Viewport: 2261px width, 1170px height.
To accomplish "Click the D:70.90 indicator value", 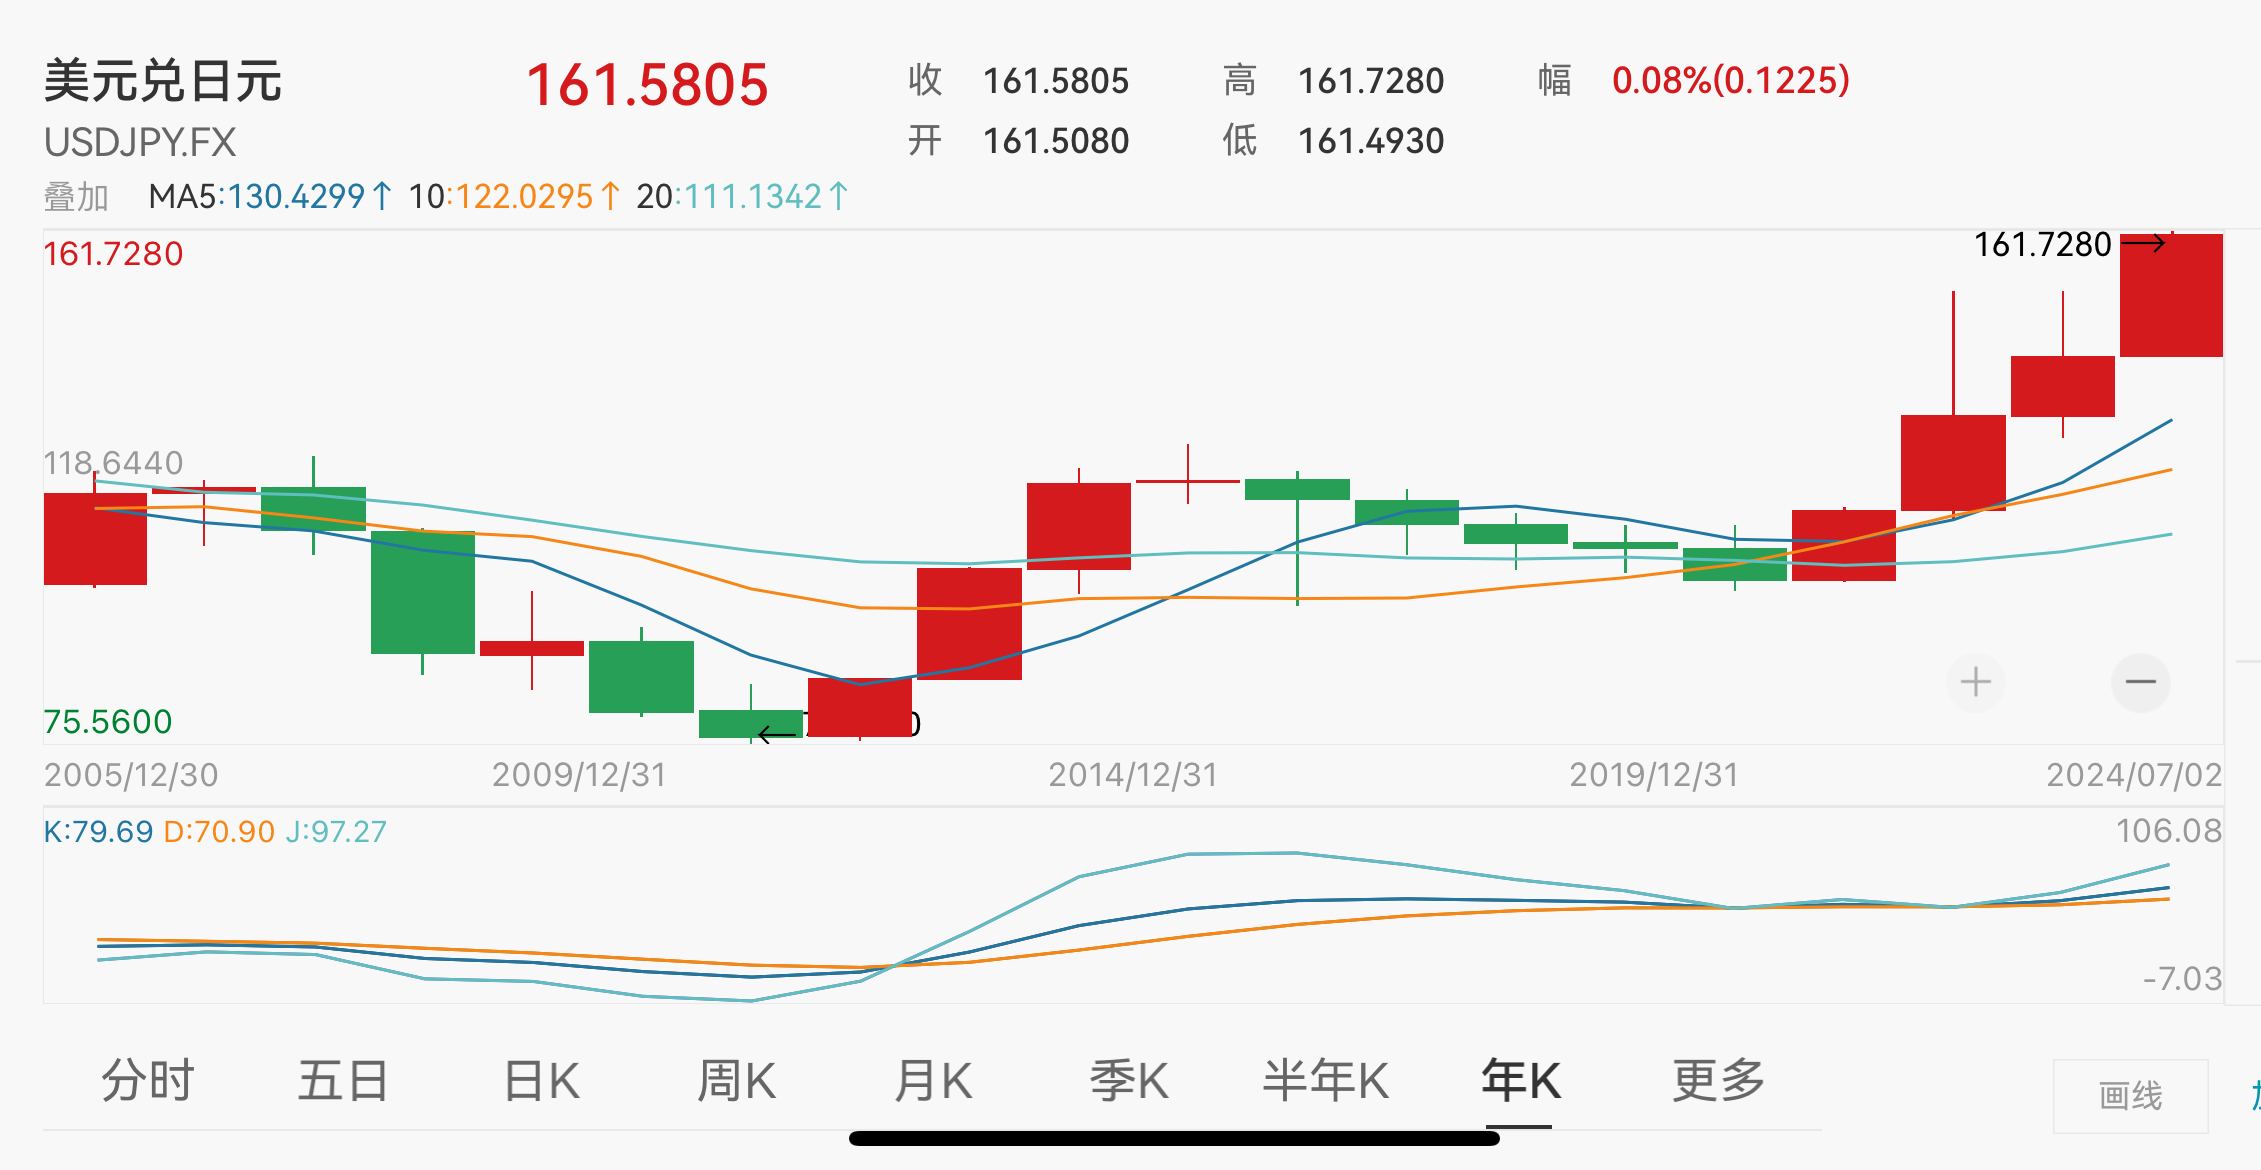I will [219, 832].
